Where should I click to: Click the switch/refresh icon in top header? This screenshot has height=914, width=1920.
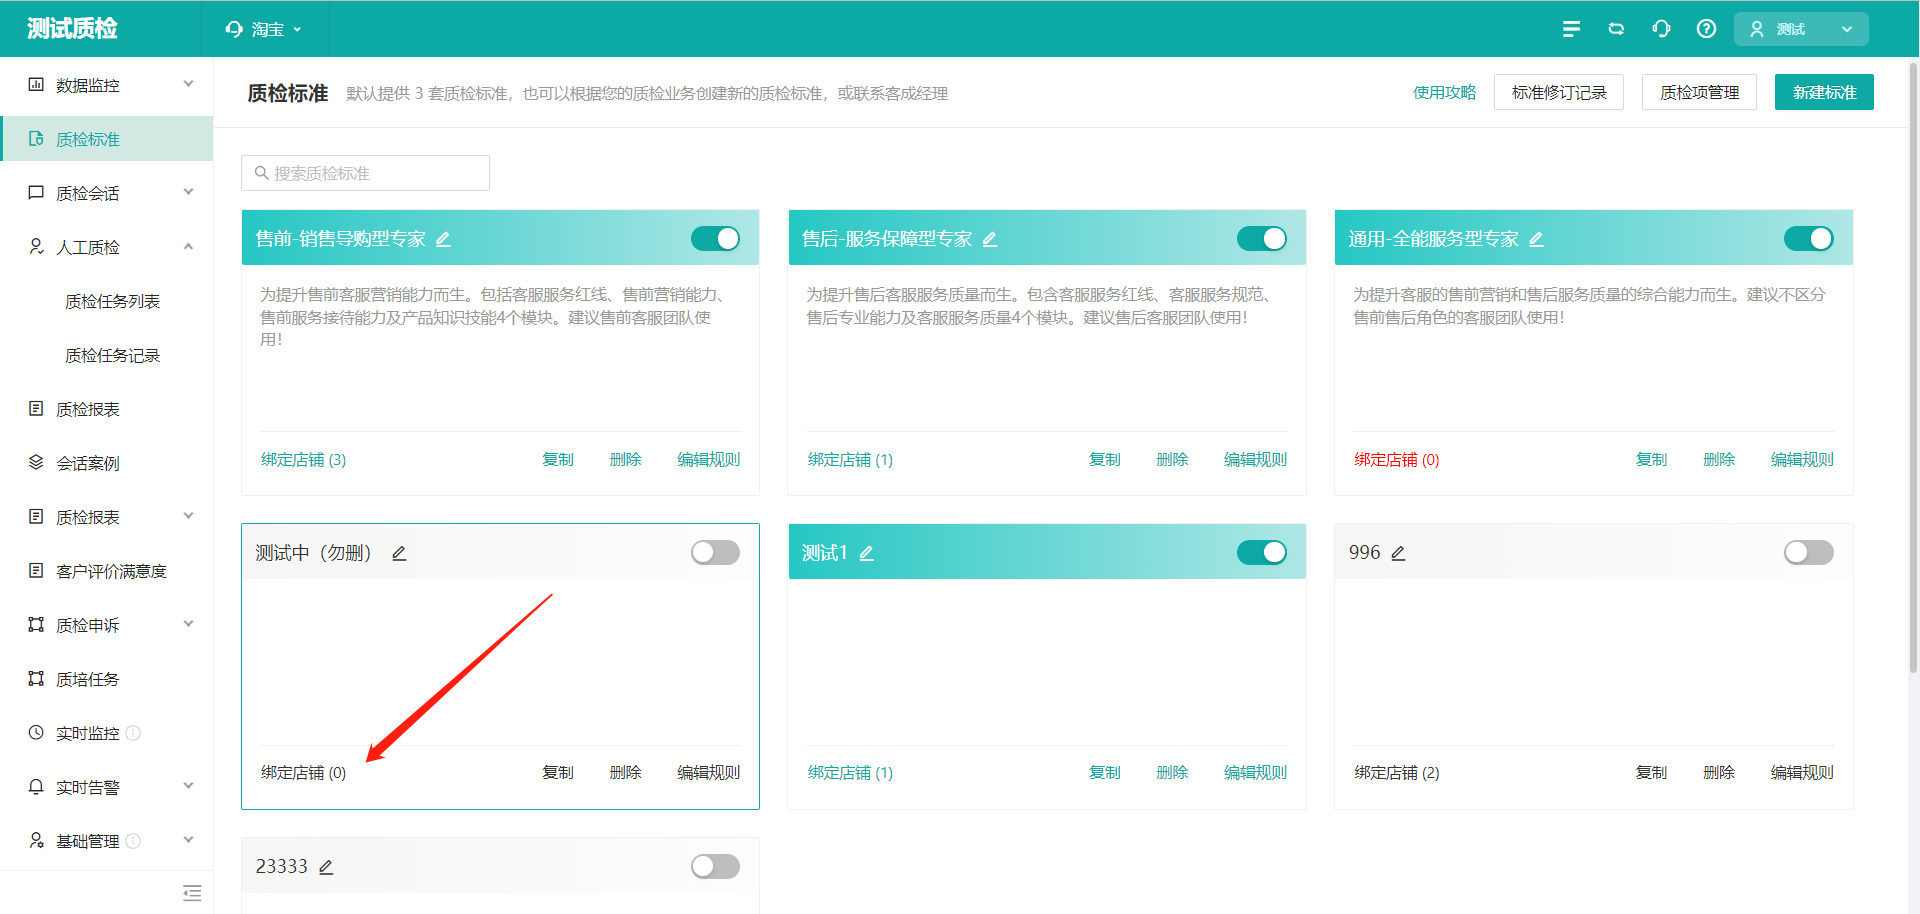[1616, 29]
